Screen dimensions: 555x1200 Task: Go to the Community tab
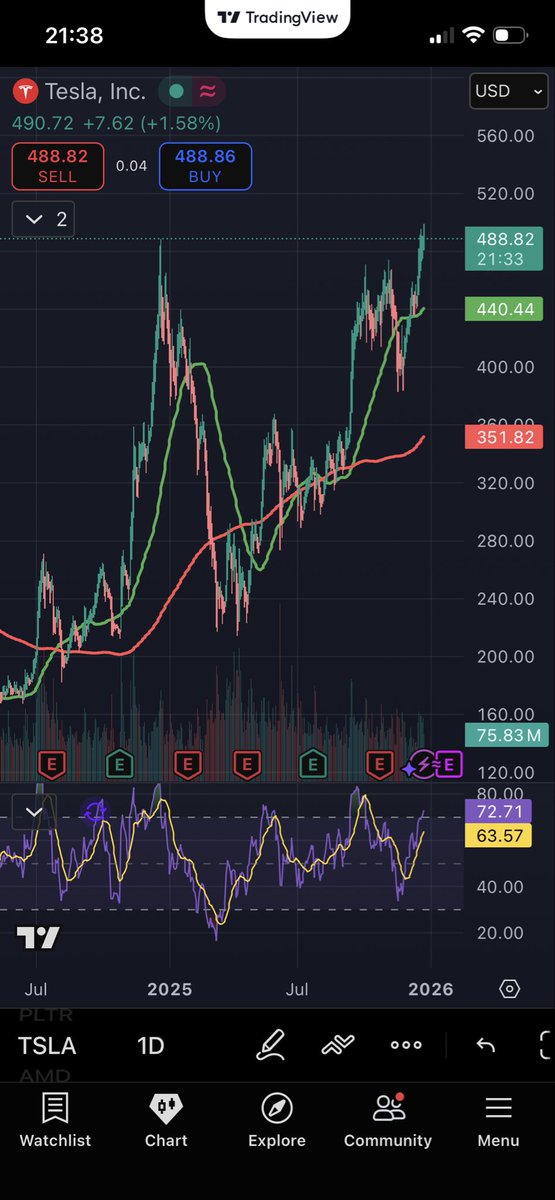click(388, 1120)
